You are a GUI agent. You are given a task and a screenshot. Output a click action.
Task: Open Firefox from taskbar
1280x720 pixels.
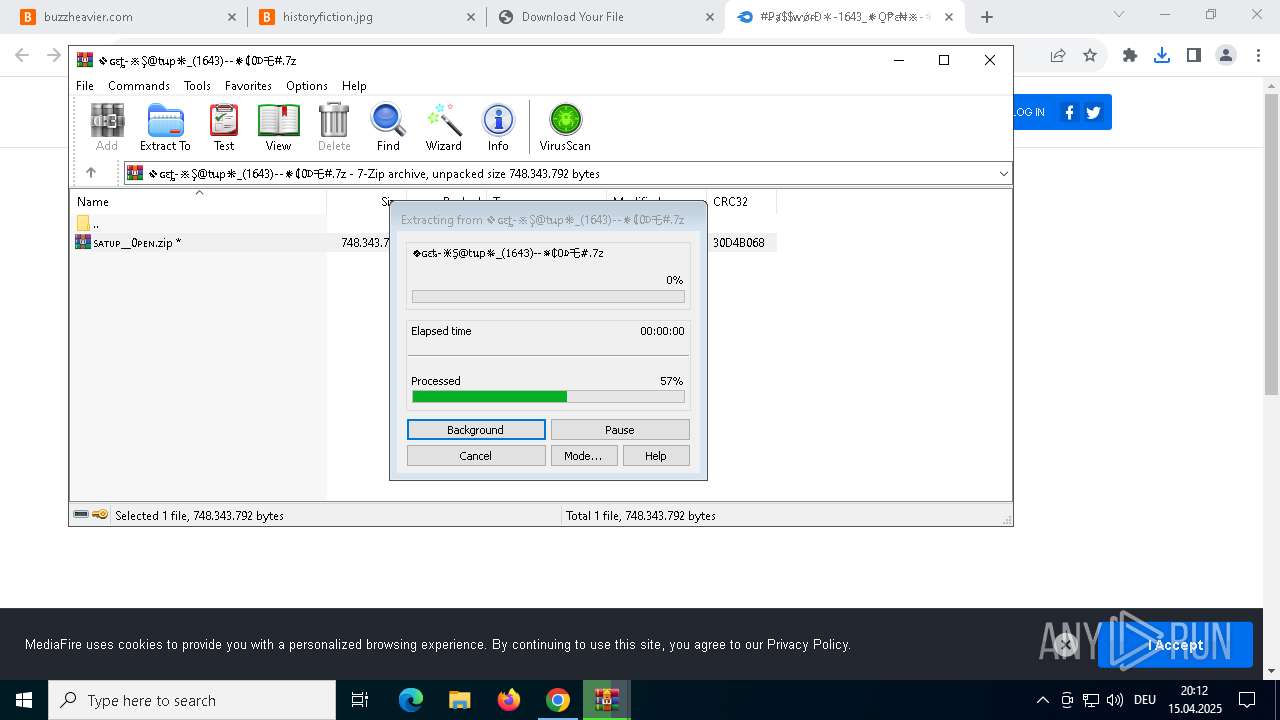509,700
